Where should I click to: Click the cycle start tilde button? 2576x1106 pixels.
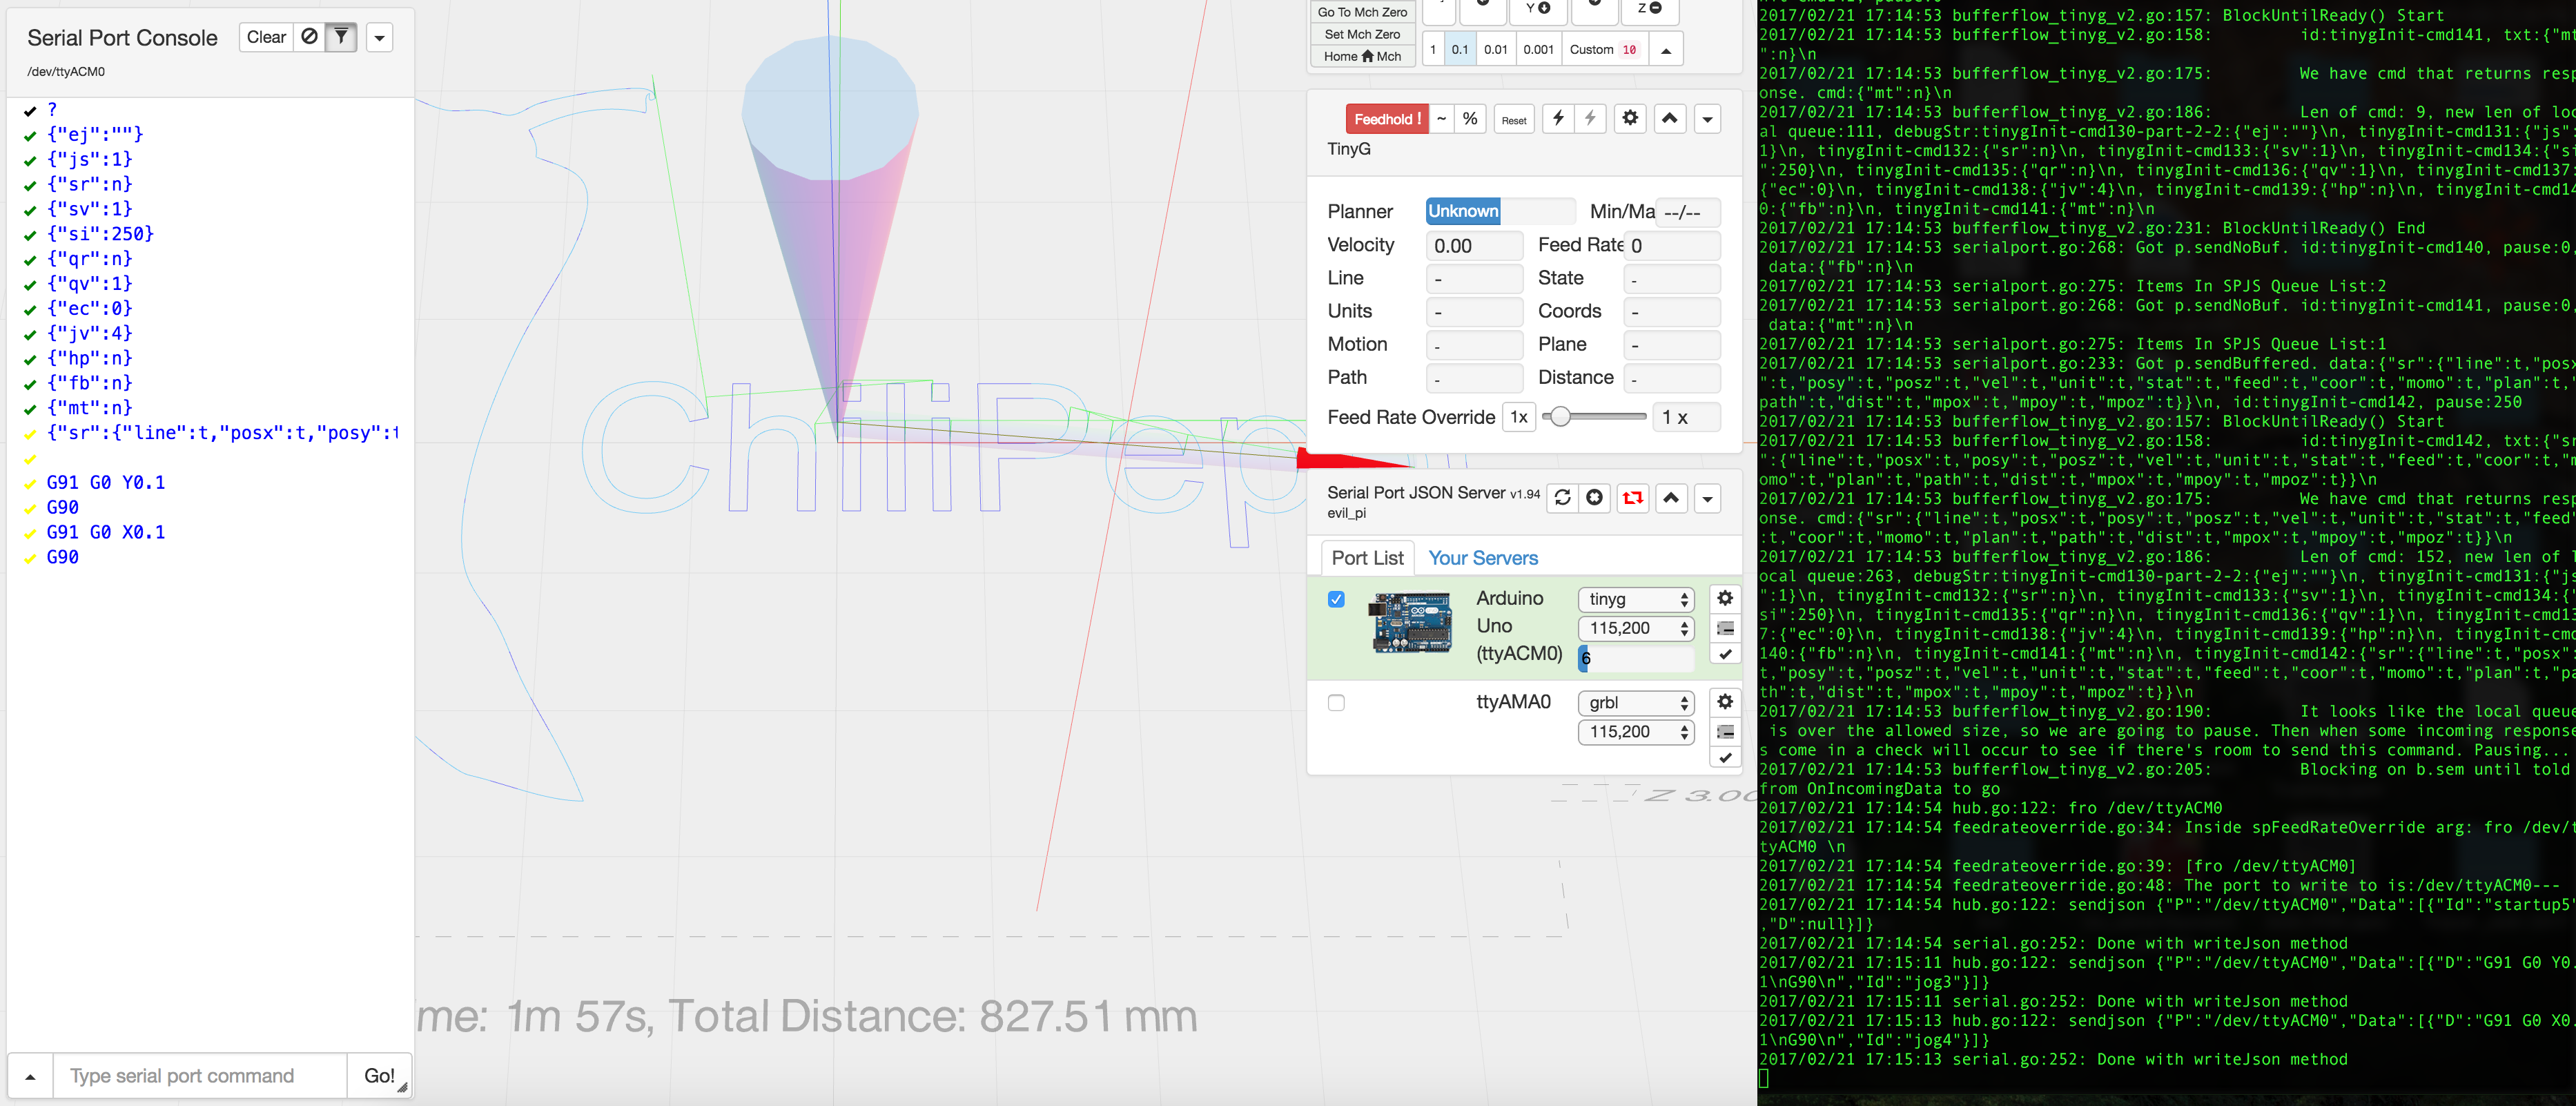coord(1441,119)
